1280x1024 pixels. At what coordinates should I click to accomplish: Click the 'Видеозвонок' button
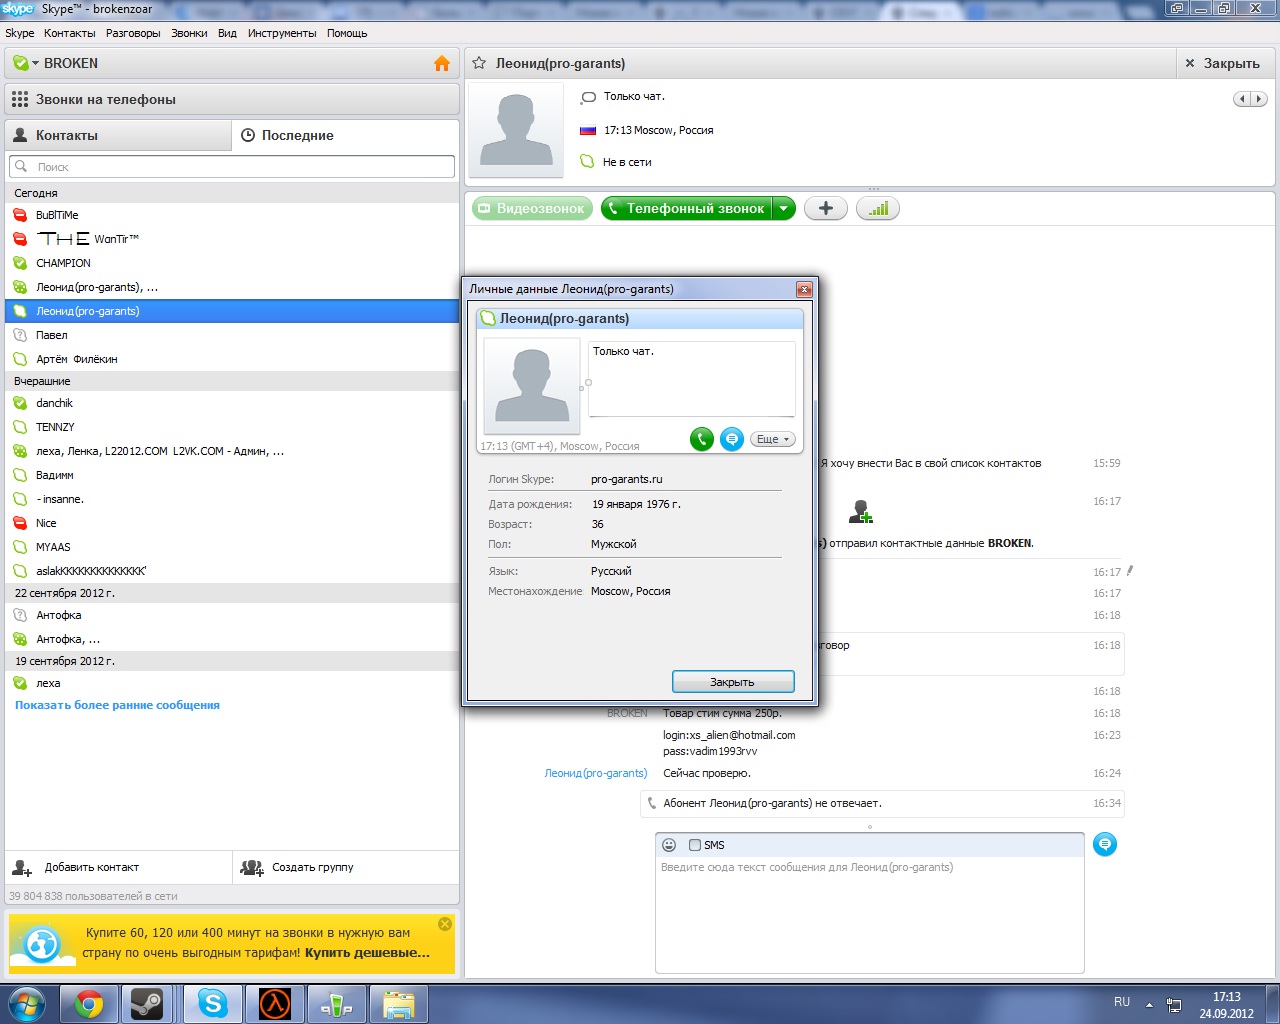[532, 208]
